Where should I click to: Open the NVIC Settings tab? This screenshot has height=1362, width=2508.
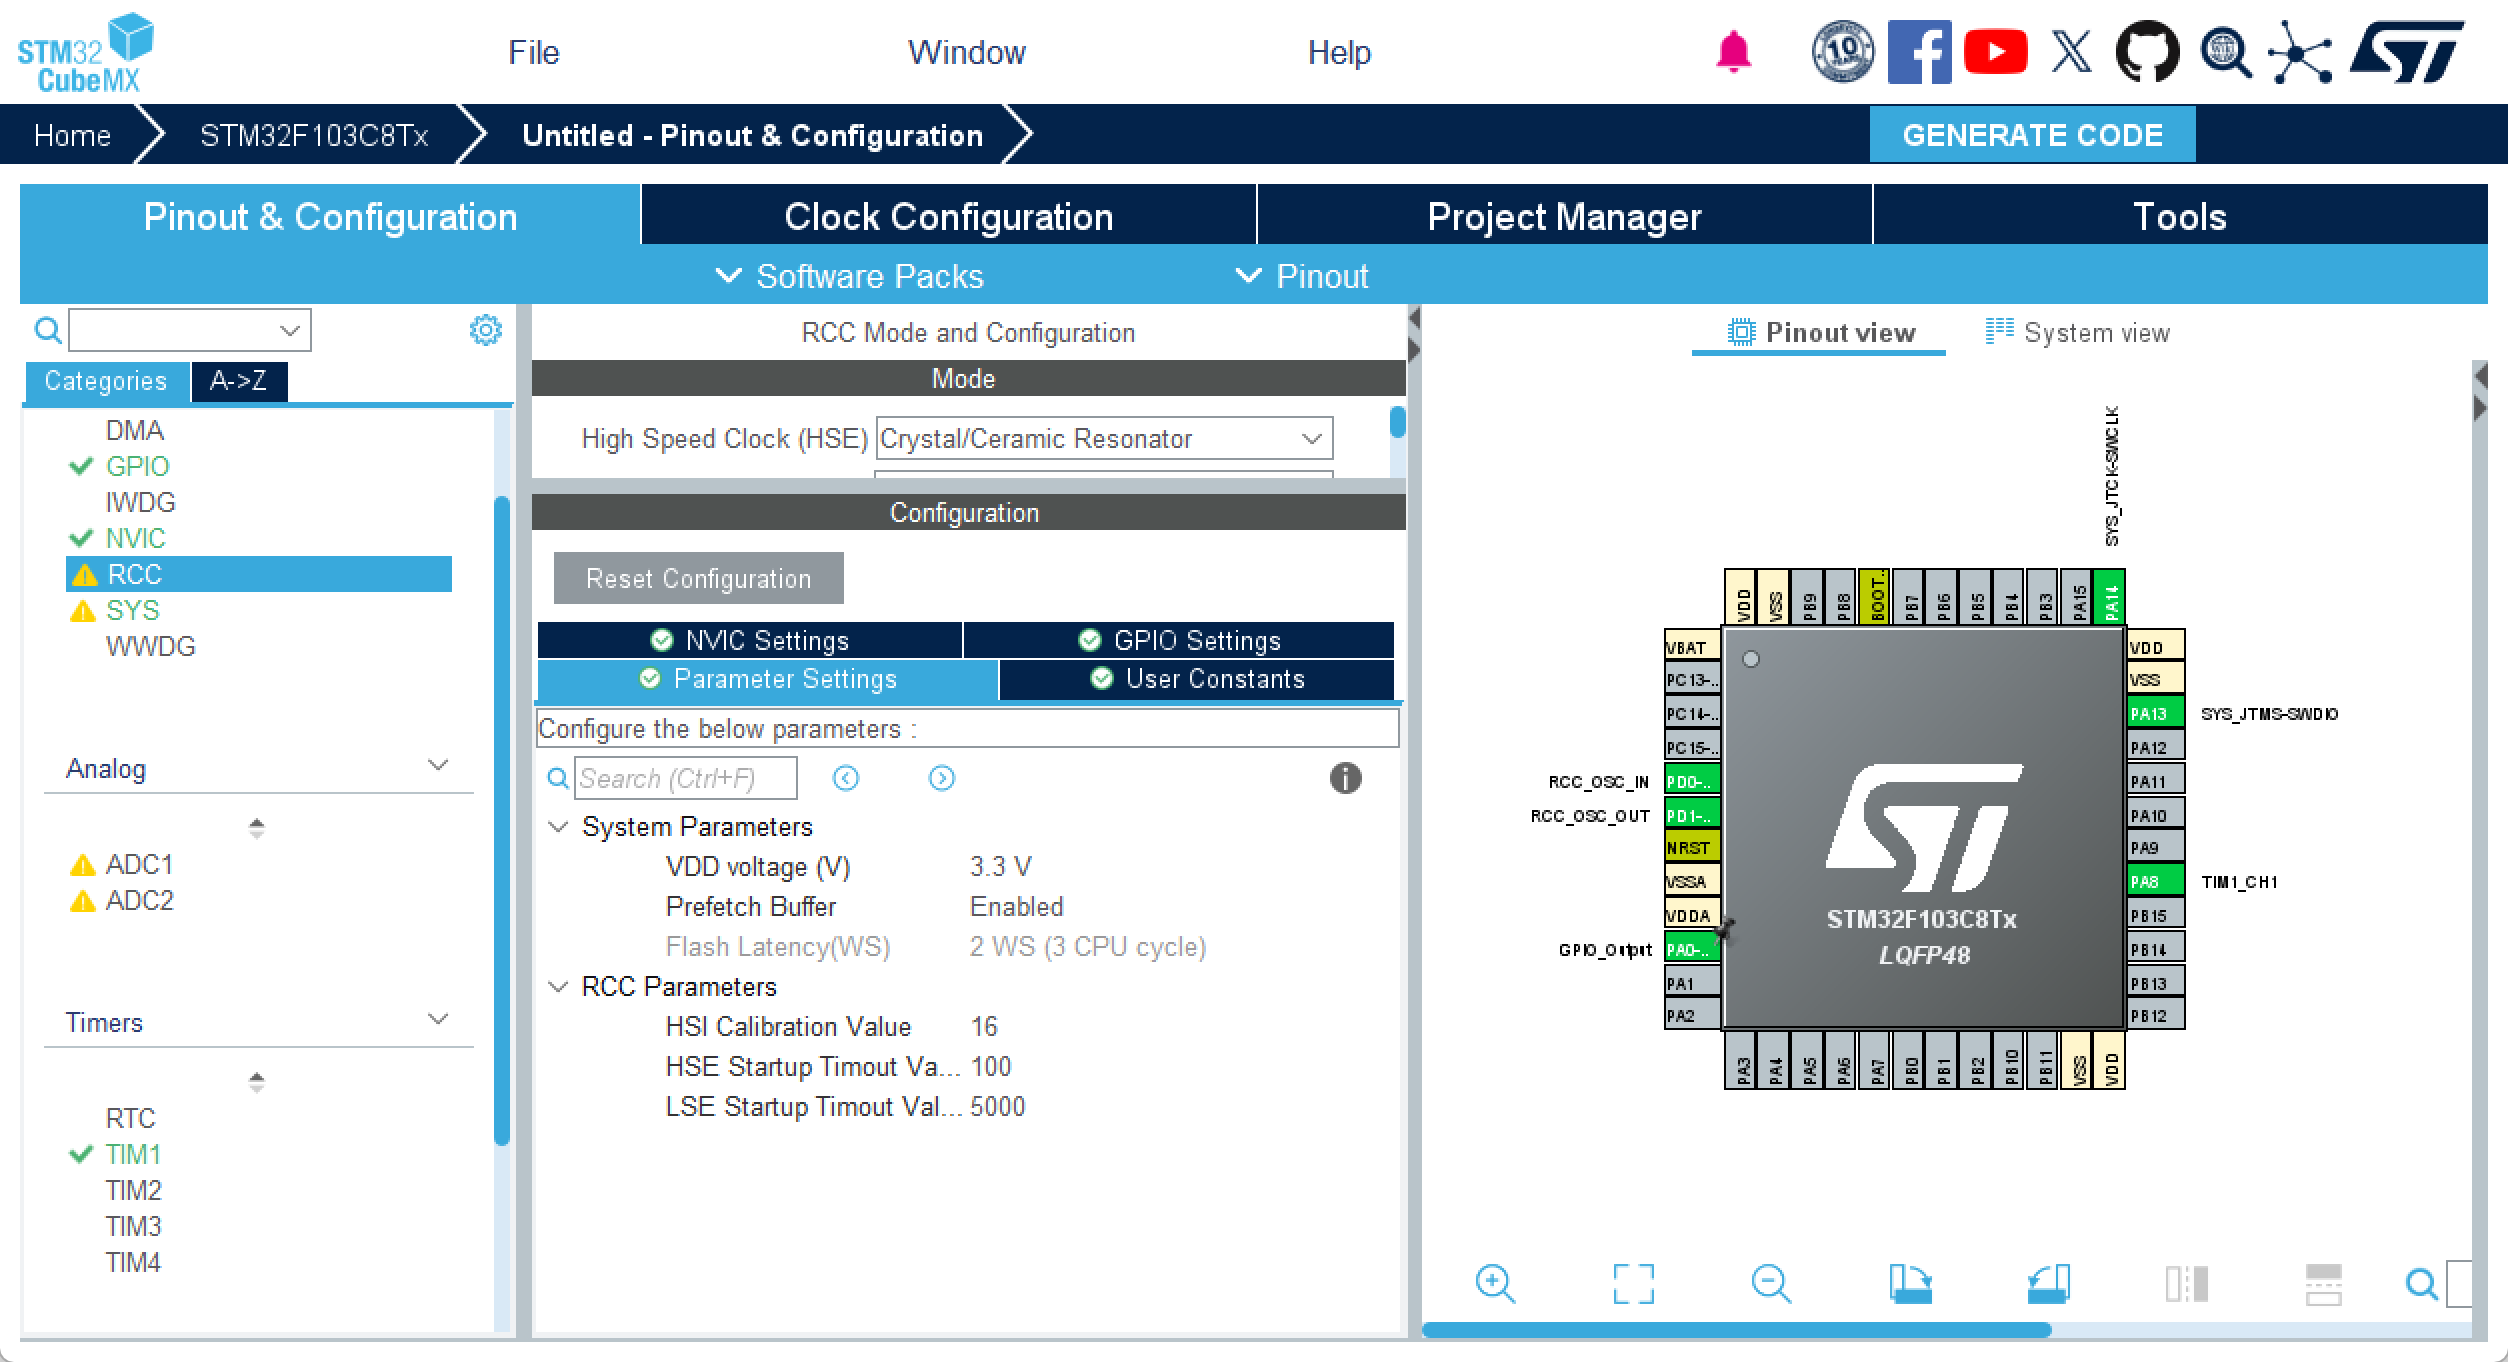[750, 640]
